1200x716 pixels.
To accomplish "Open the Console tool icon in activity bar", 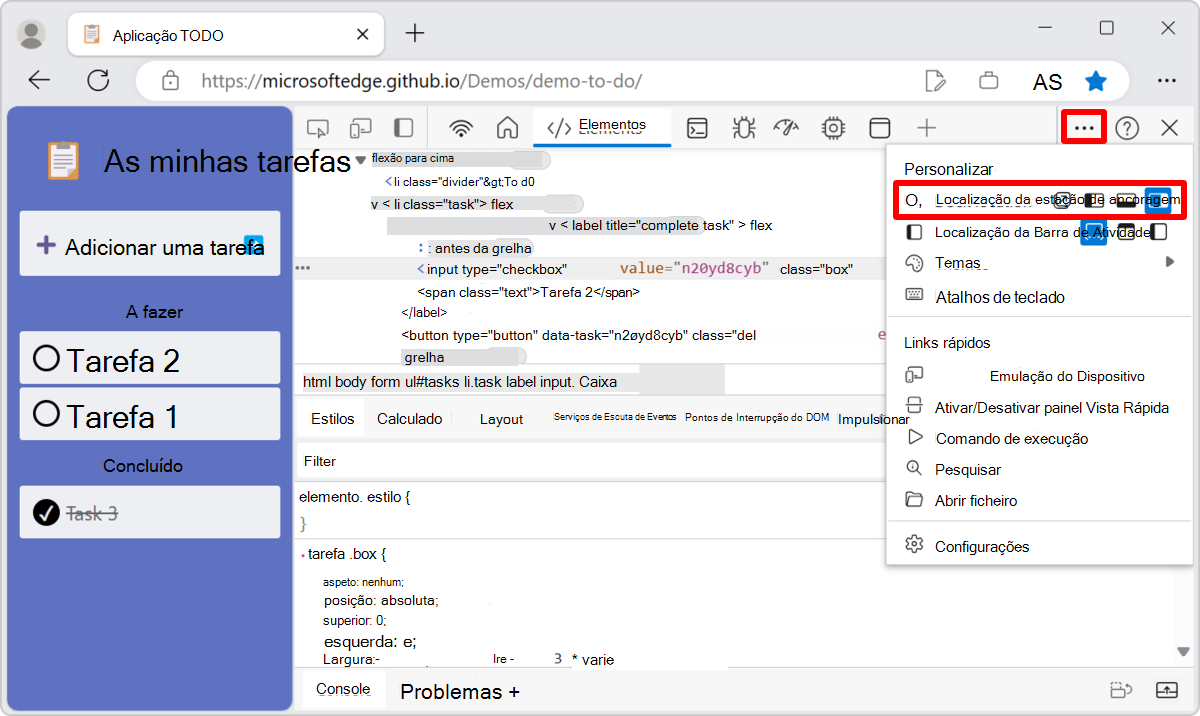I will 697,128.
